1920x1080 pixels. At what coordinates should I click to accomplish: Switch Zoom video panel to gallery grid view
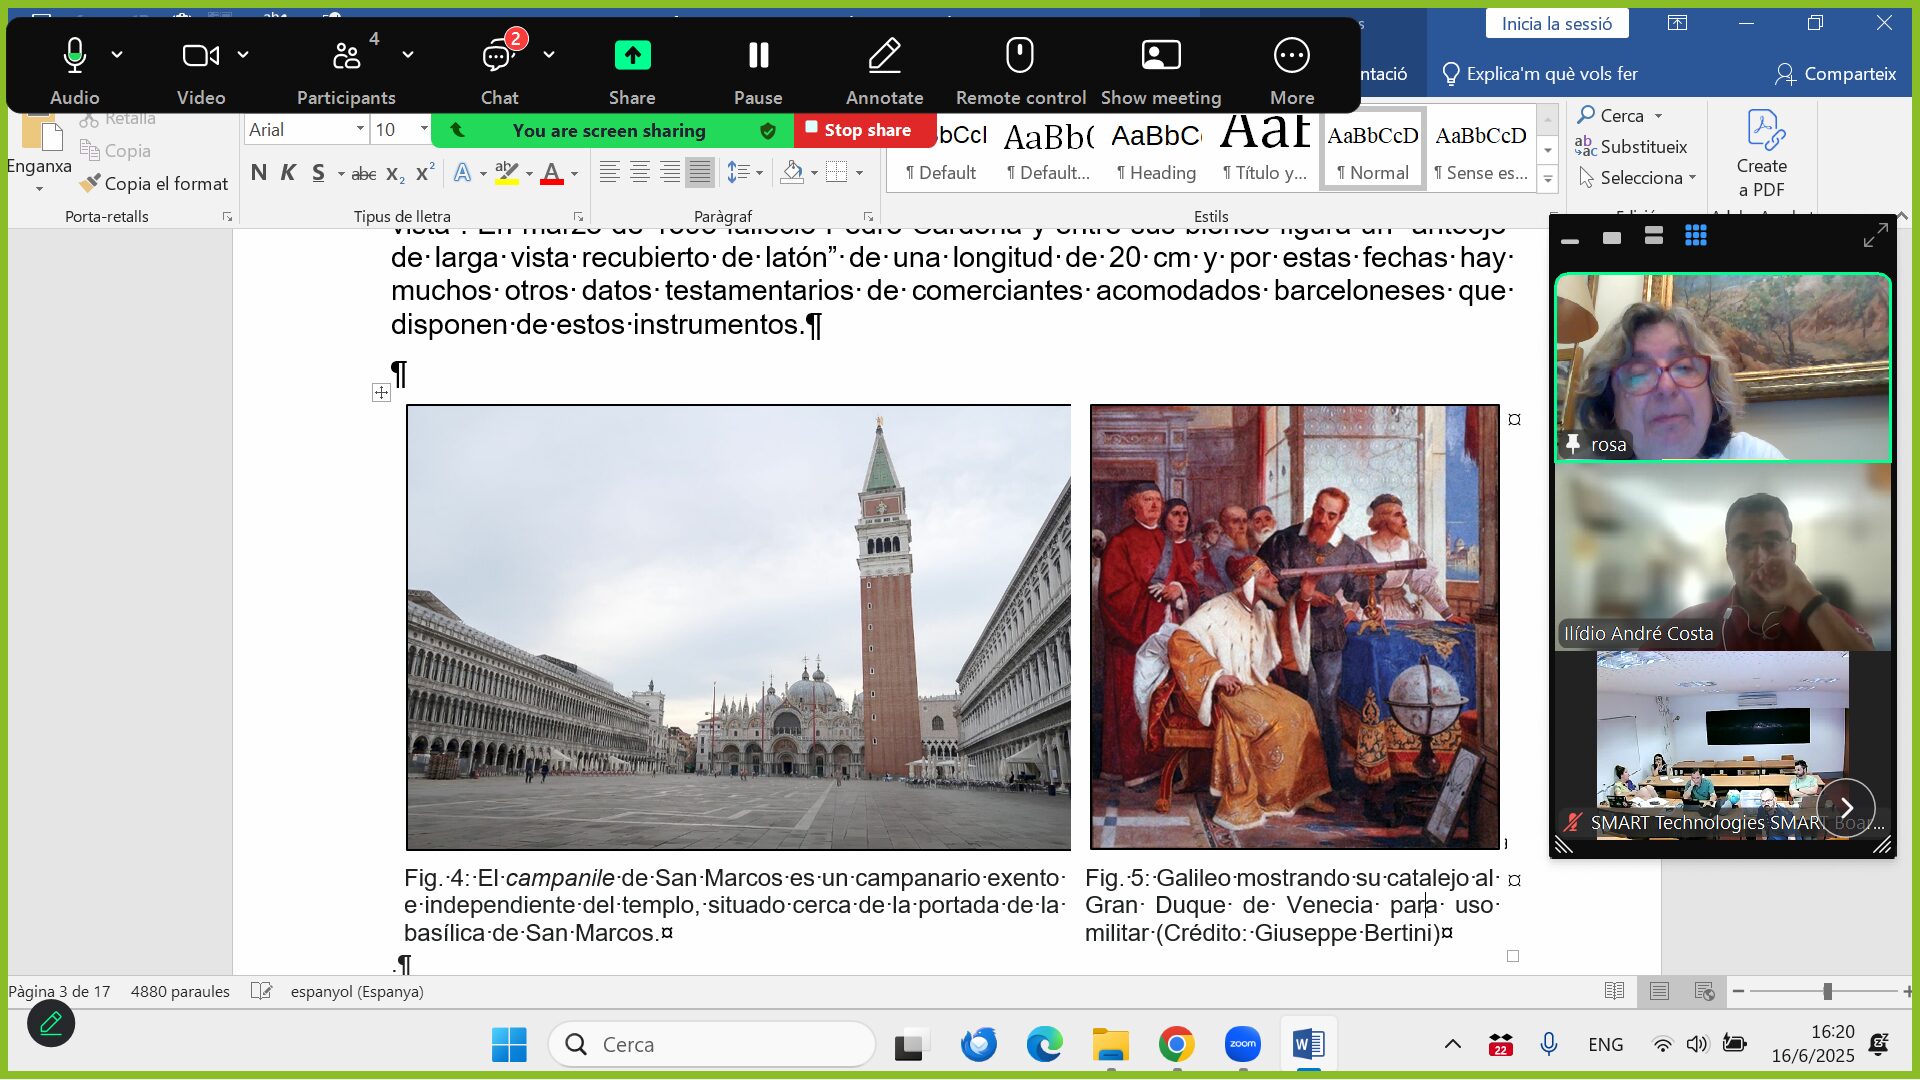tap(1696, 237)
